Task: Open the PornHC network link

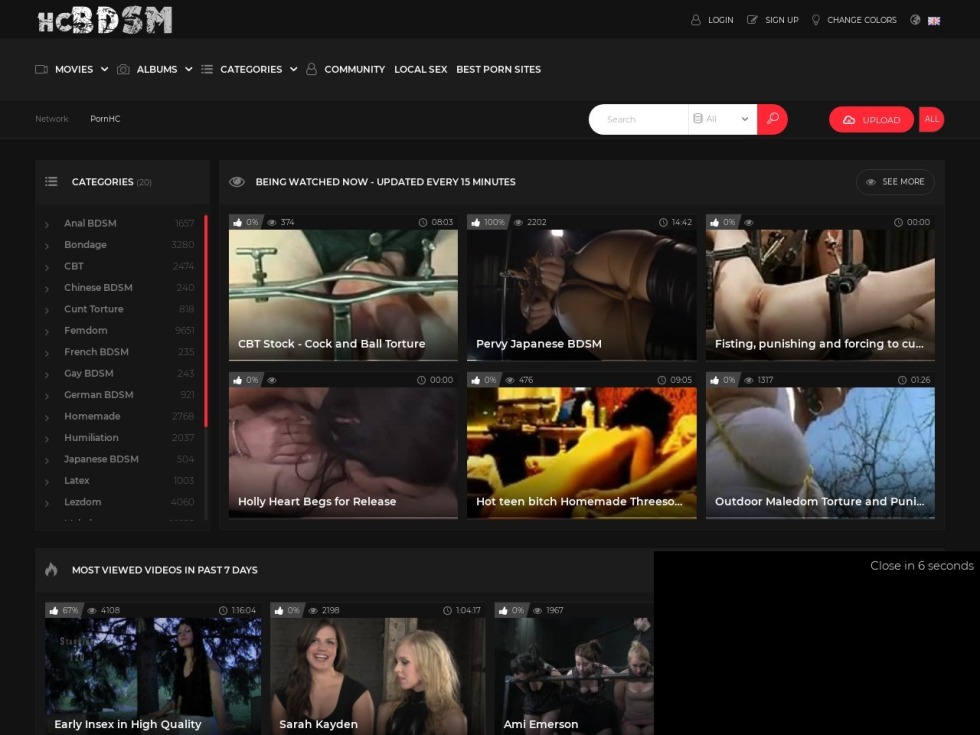Action: (105, 119)
